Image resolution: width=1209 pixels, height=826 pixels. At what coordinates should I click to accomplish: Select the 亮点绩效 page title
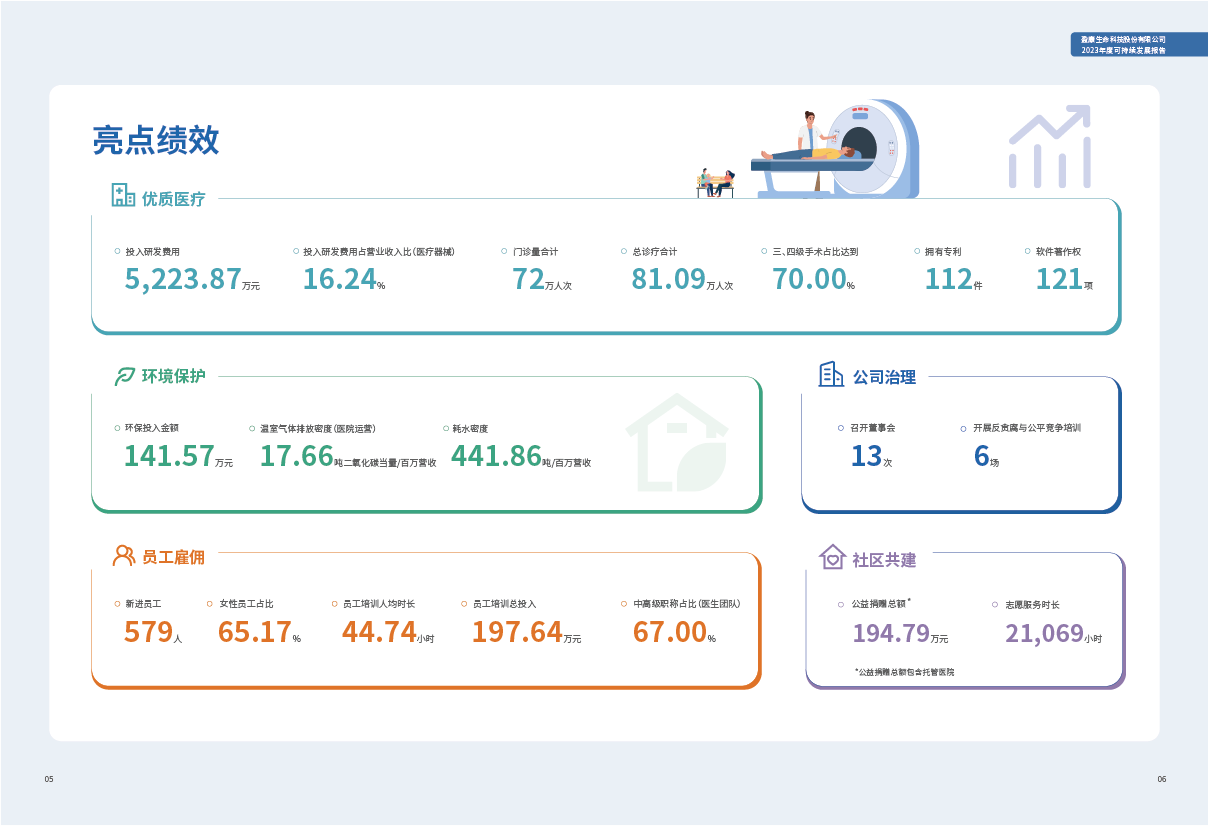[x=155, y=141]
